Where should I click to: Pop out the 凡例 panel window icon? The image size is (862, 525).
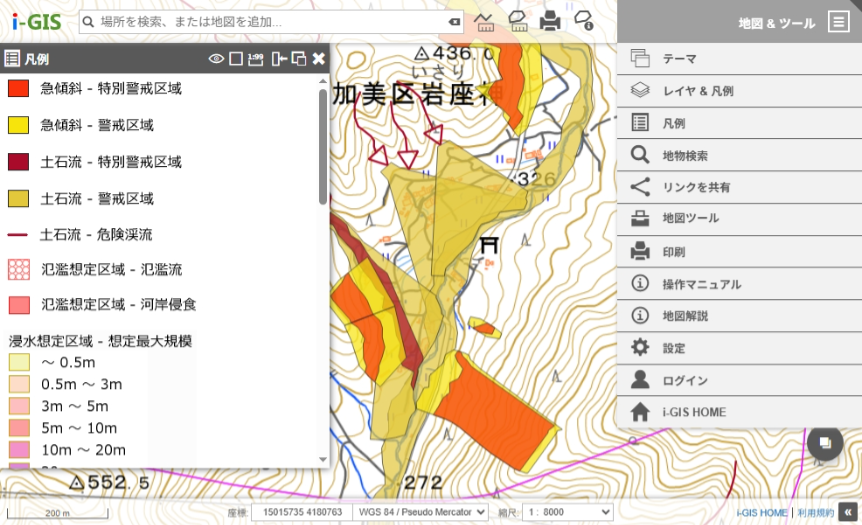coord(299,58)
